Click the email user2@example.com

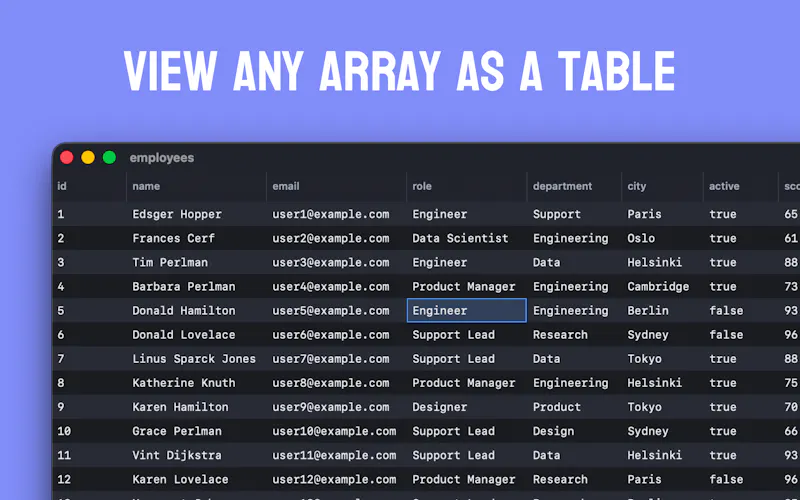331,238
